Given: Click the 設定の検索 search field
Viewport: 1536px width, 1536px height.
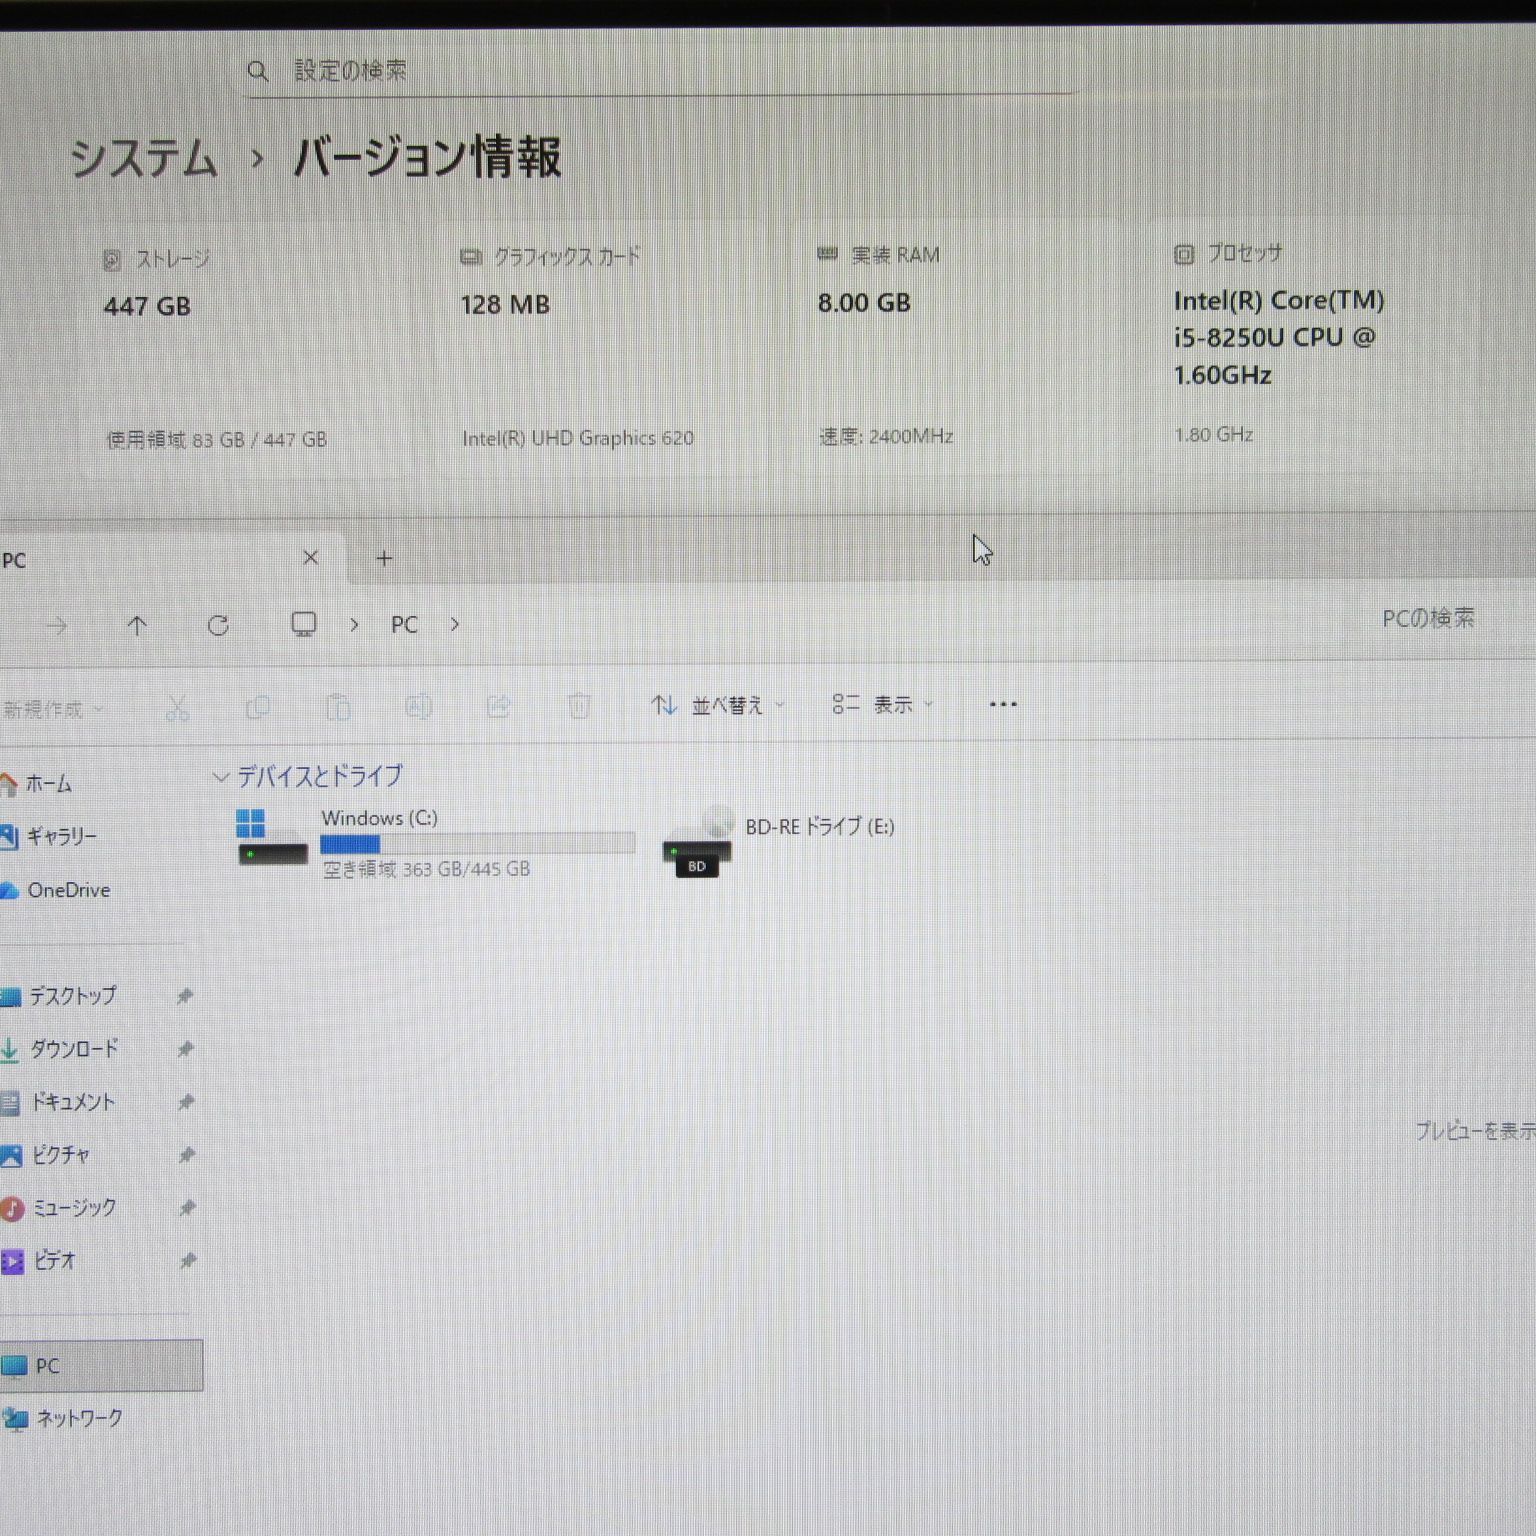Looking at the screenshot, I should point(660,71).
